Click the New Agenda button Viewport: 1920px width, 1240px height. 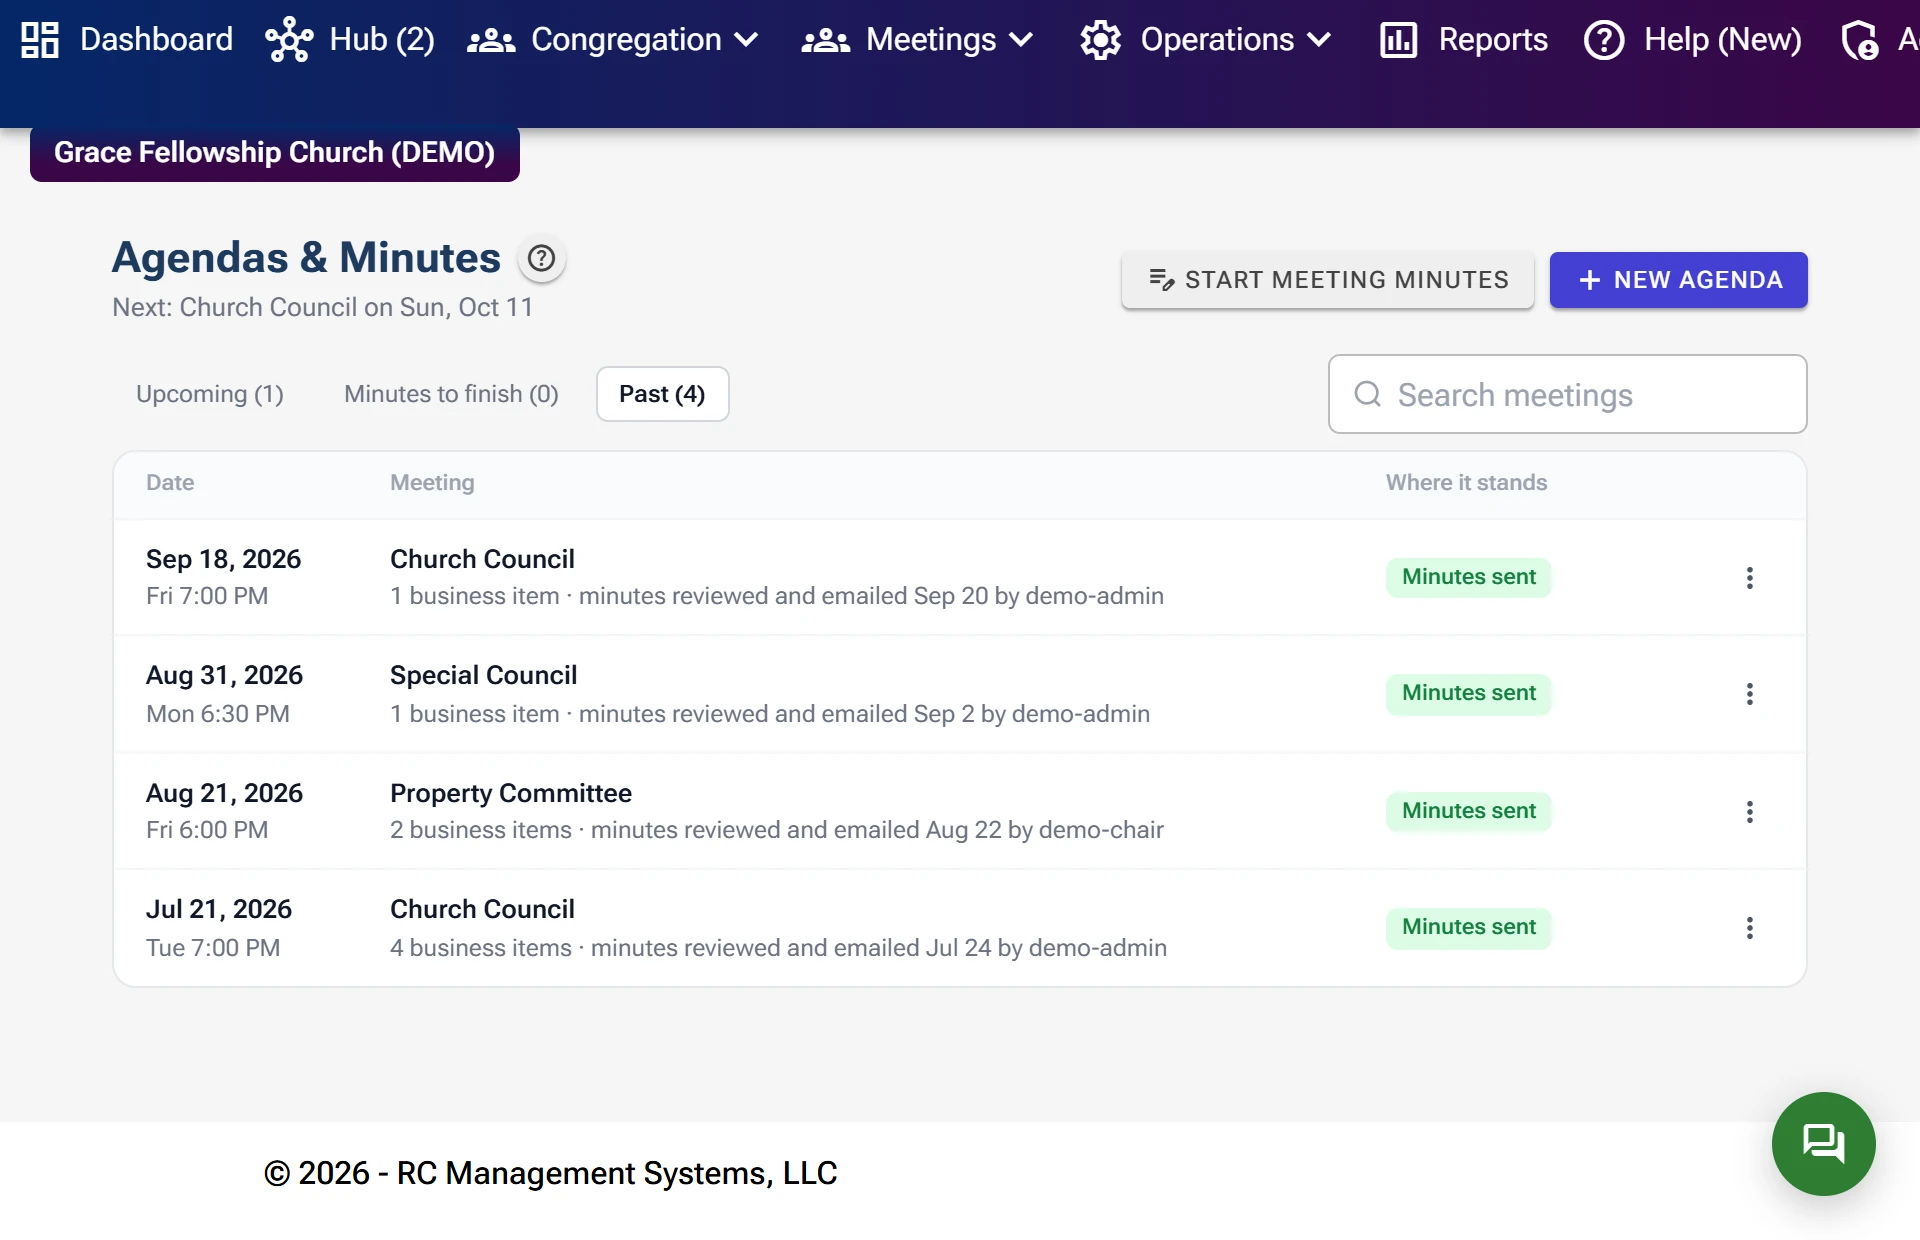[x=1678, y=280]
